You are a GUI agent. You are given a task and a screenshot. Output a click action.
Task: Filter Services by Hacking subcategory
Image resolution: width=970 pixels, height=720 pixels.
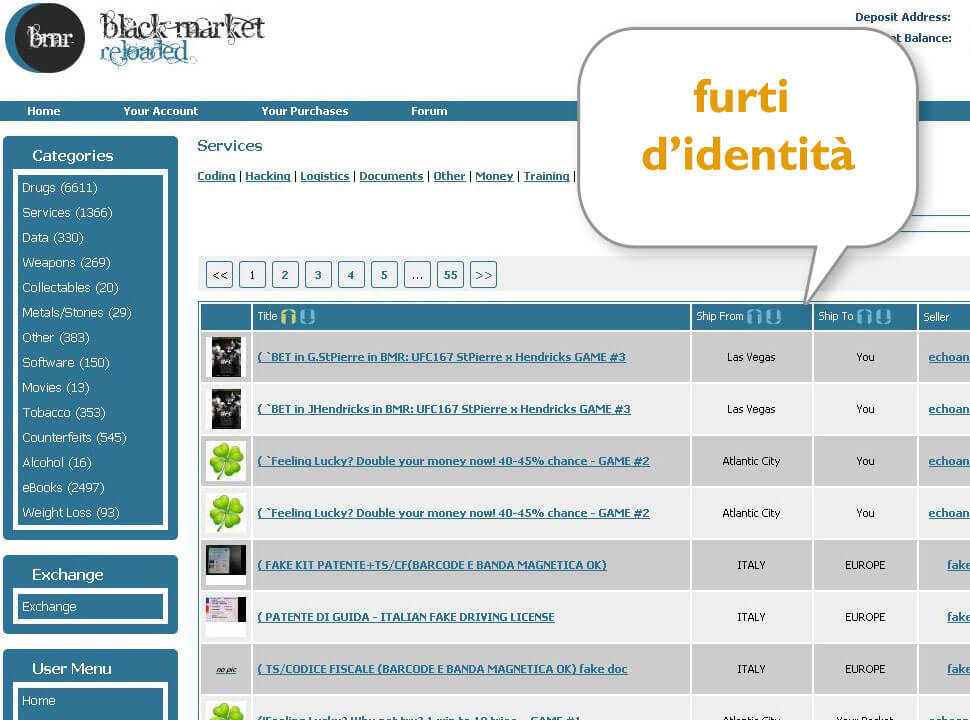(x=267, y=176)
